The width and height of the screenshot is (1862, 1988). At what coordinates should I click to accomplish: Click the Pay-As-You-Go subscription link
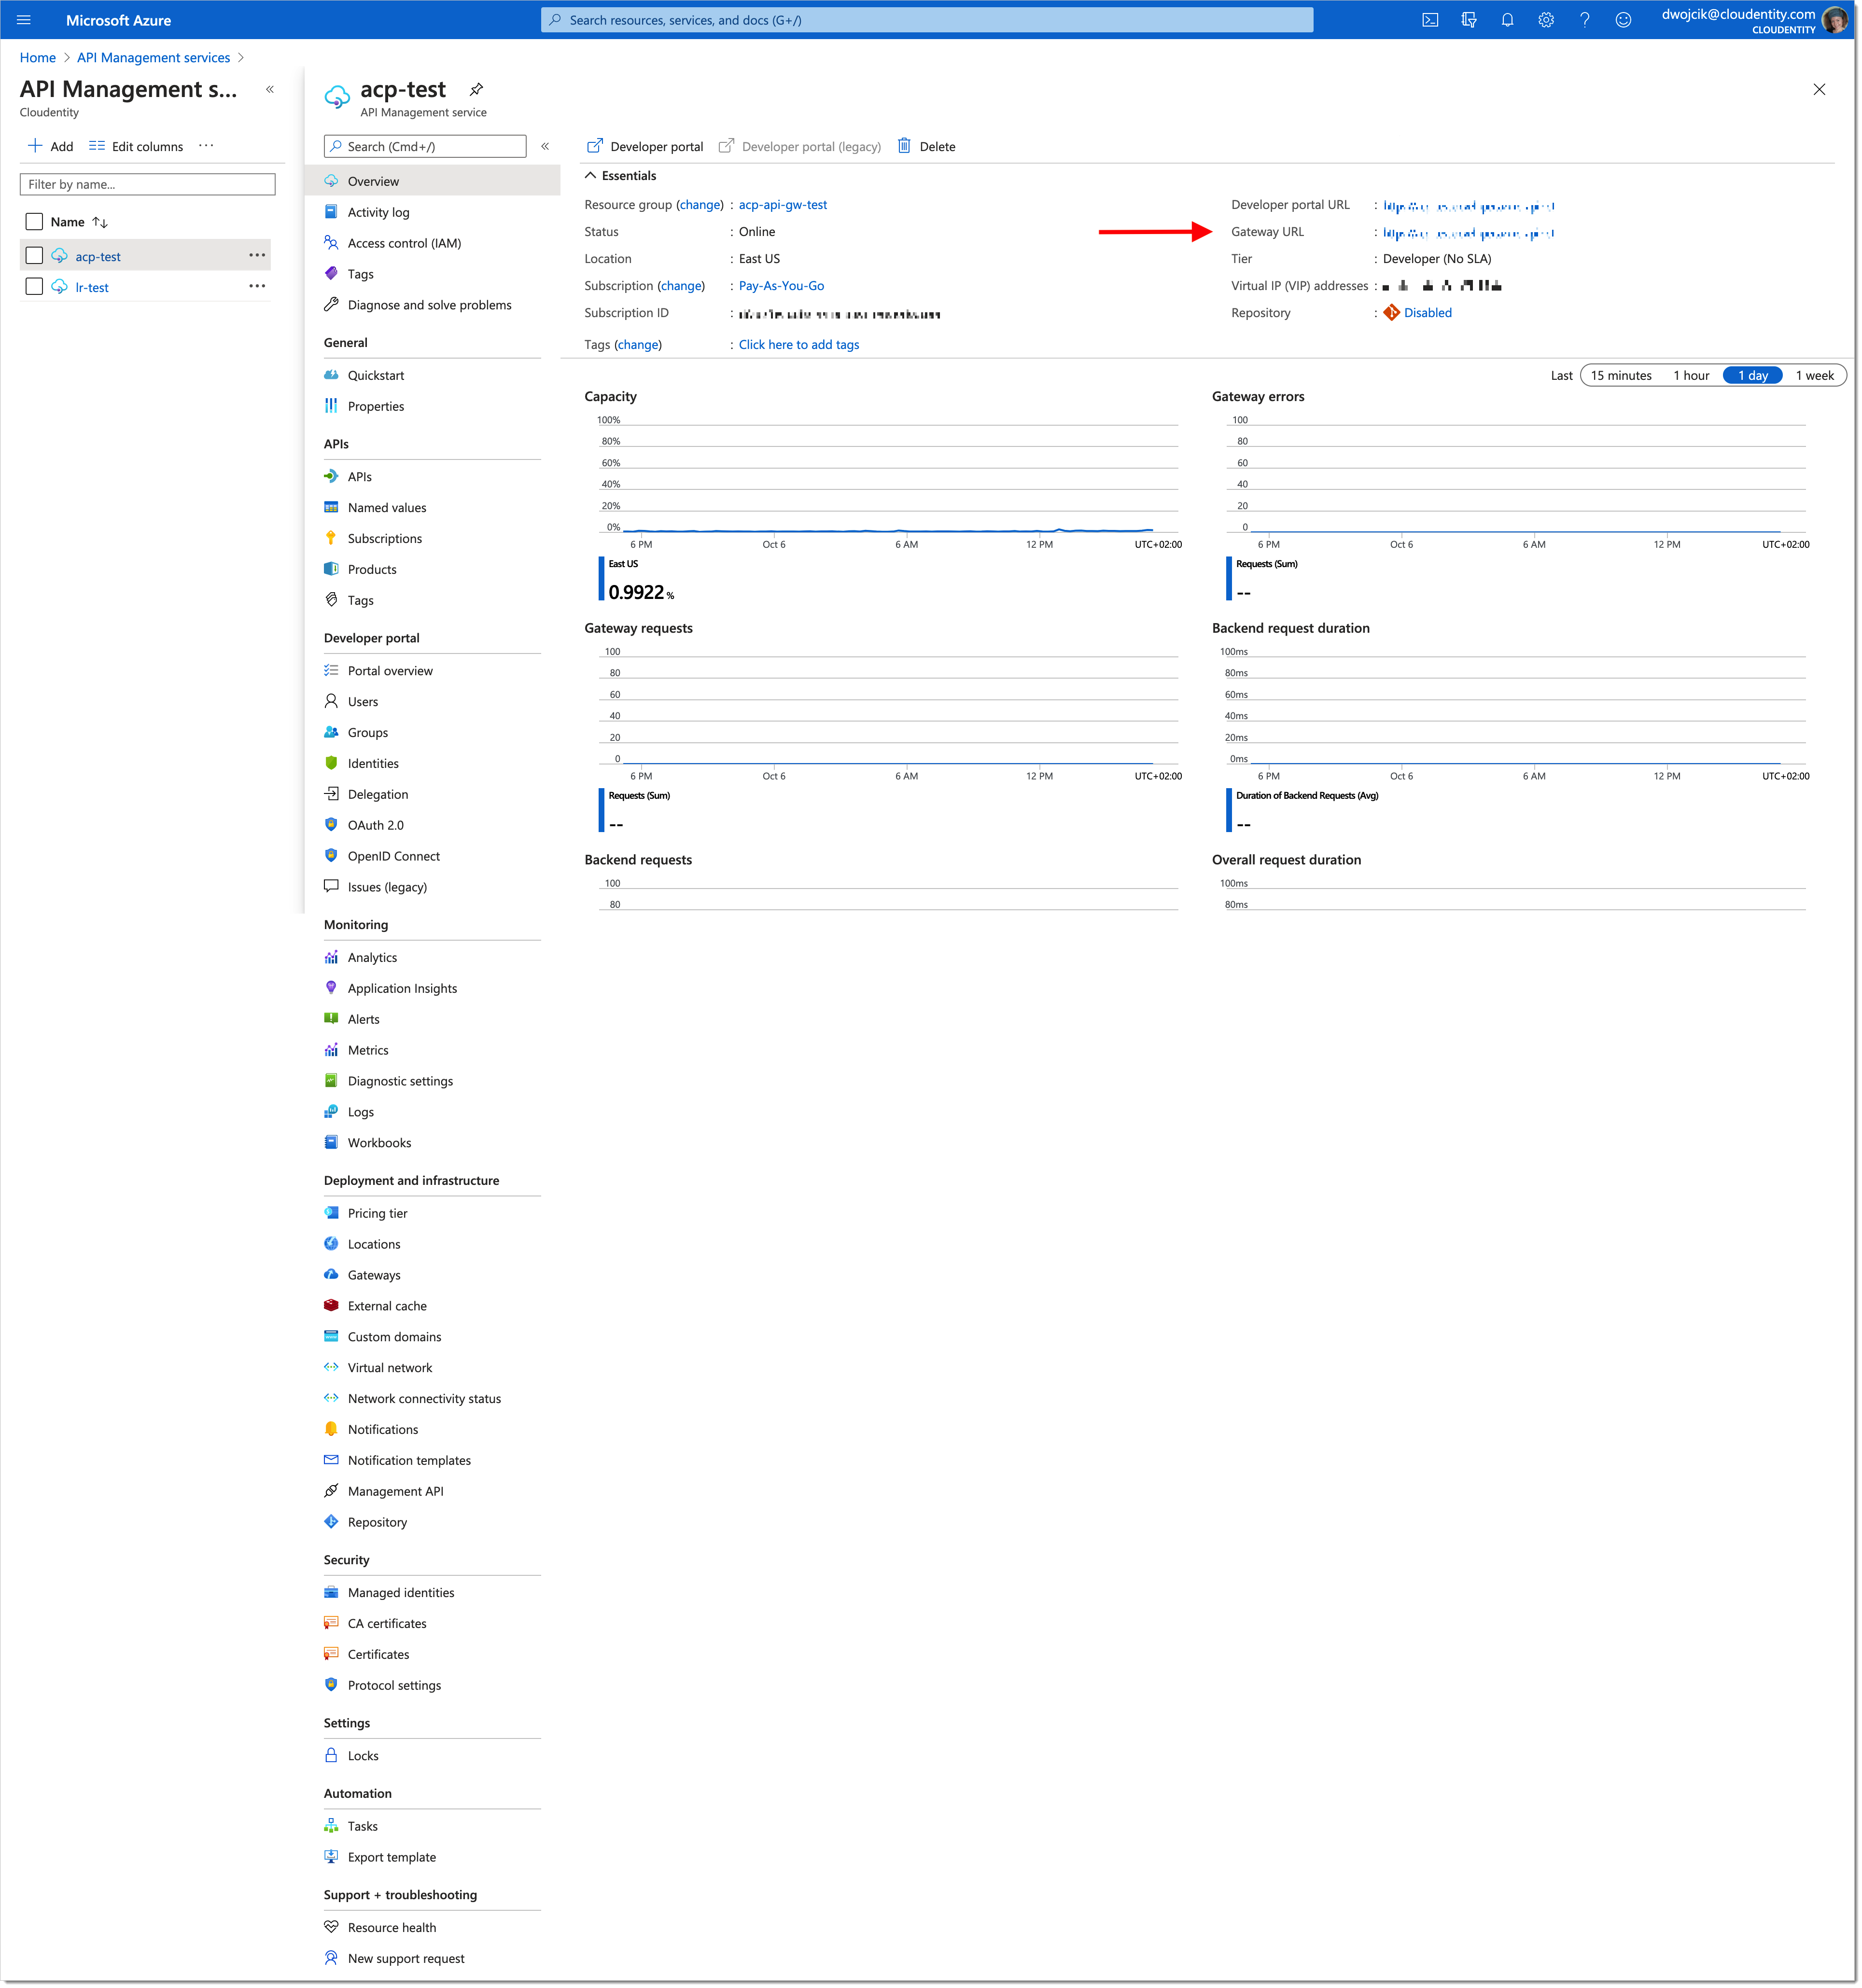[786, 287]
